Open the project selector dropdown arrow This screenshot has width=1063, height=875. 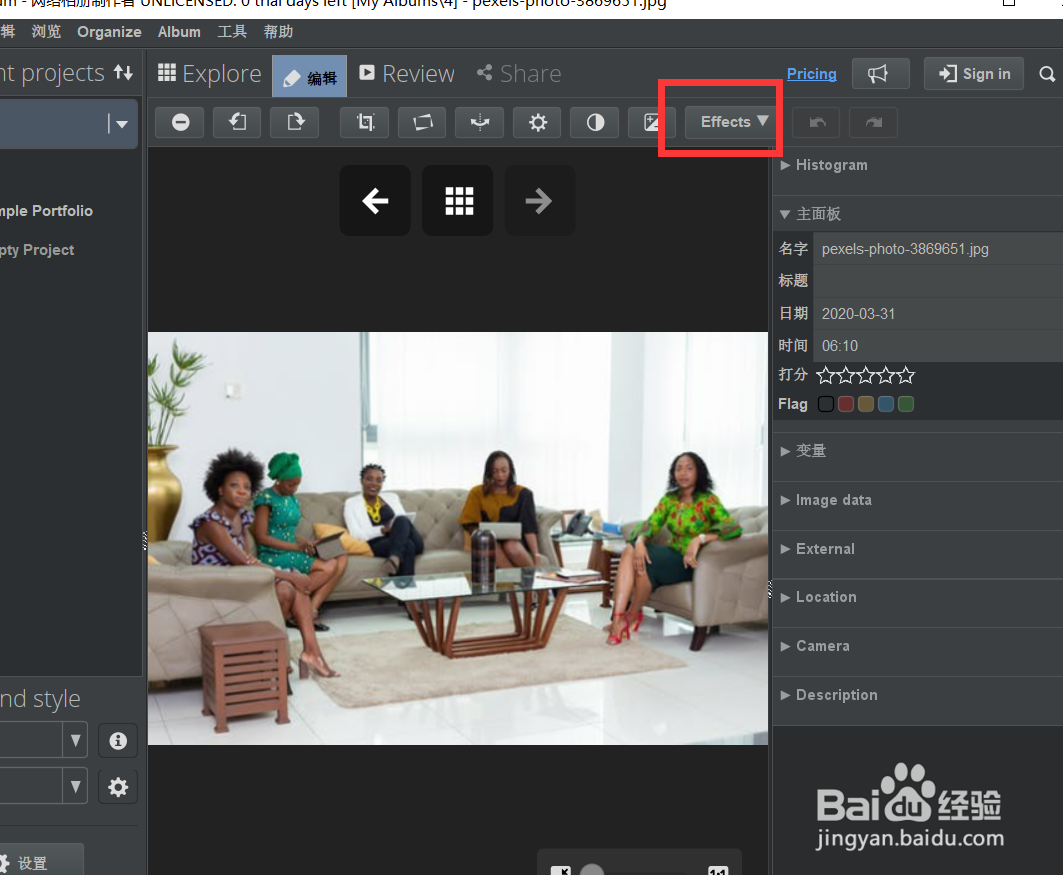coord(122,124)
